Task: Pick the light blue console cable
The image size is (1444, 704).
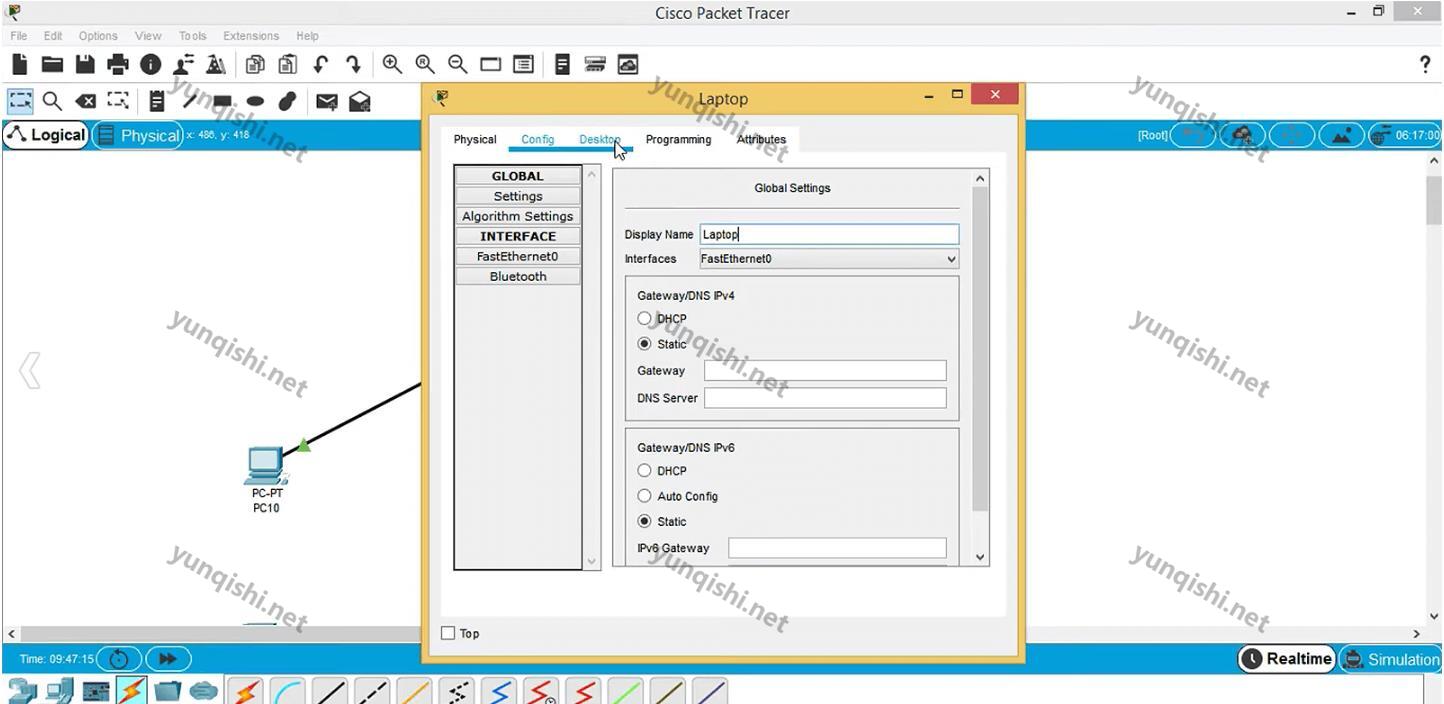Action: pos(287,691)
